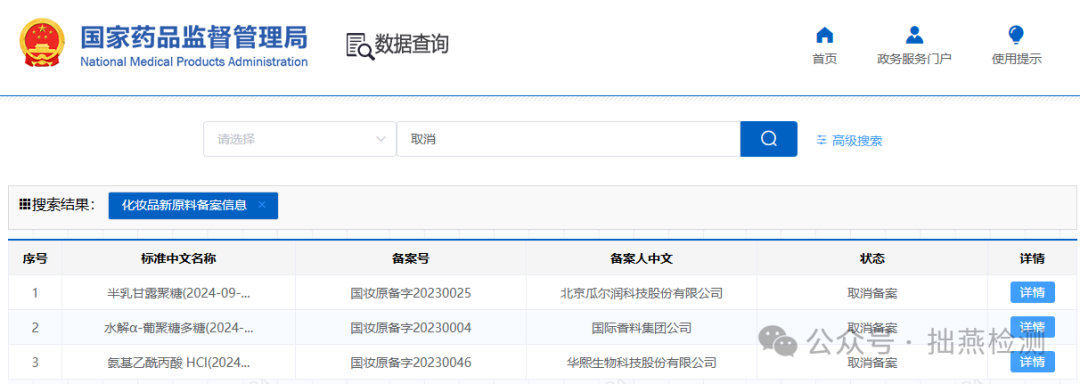View 详情 for 水解α-葡聚糖多糖 row
This screenshot has height=384, width=1080.
pos(1032,326)
